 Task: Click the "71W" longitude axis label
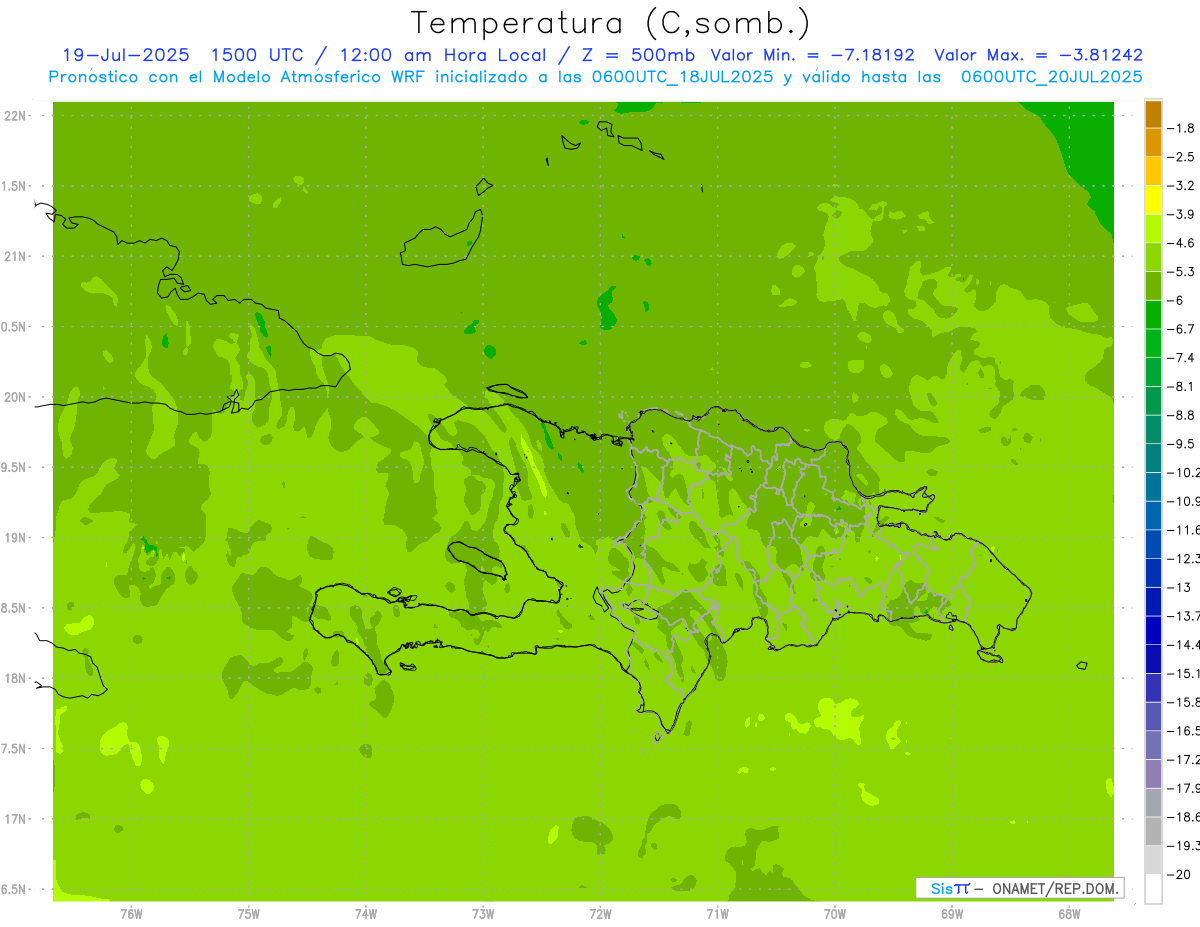click(x=717, y=913)
